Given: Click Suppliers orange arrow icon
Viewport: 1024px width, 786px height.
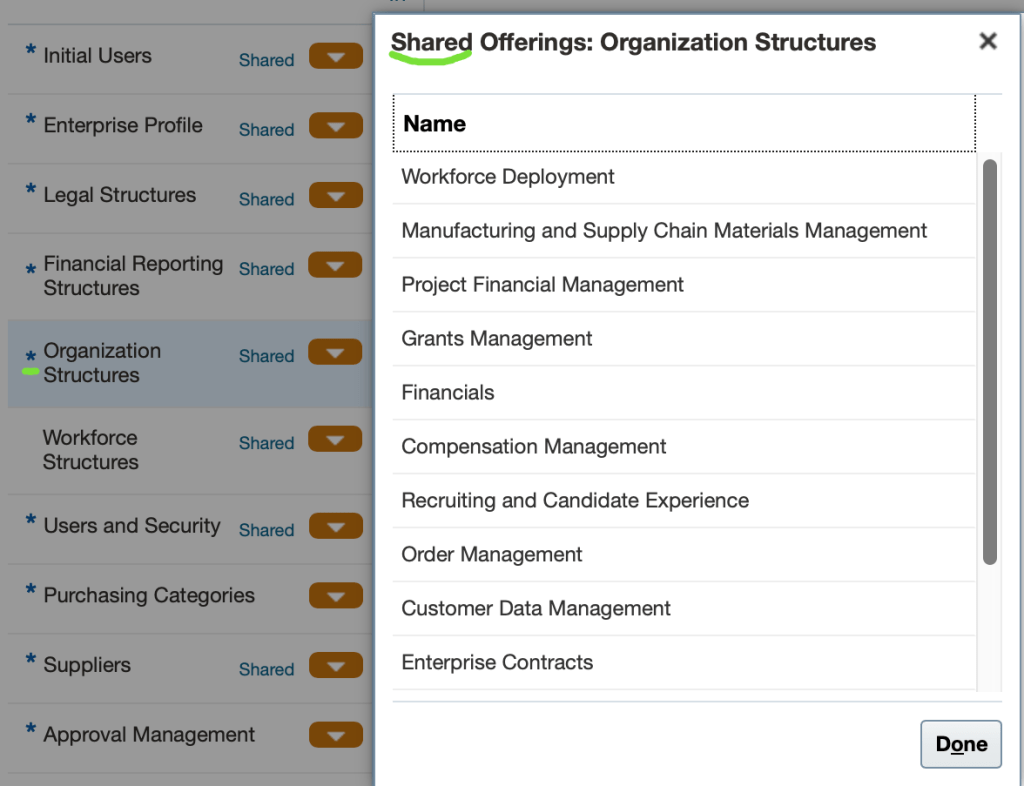Looking at the screenshot, I should [x=335, y=666].
